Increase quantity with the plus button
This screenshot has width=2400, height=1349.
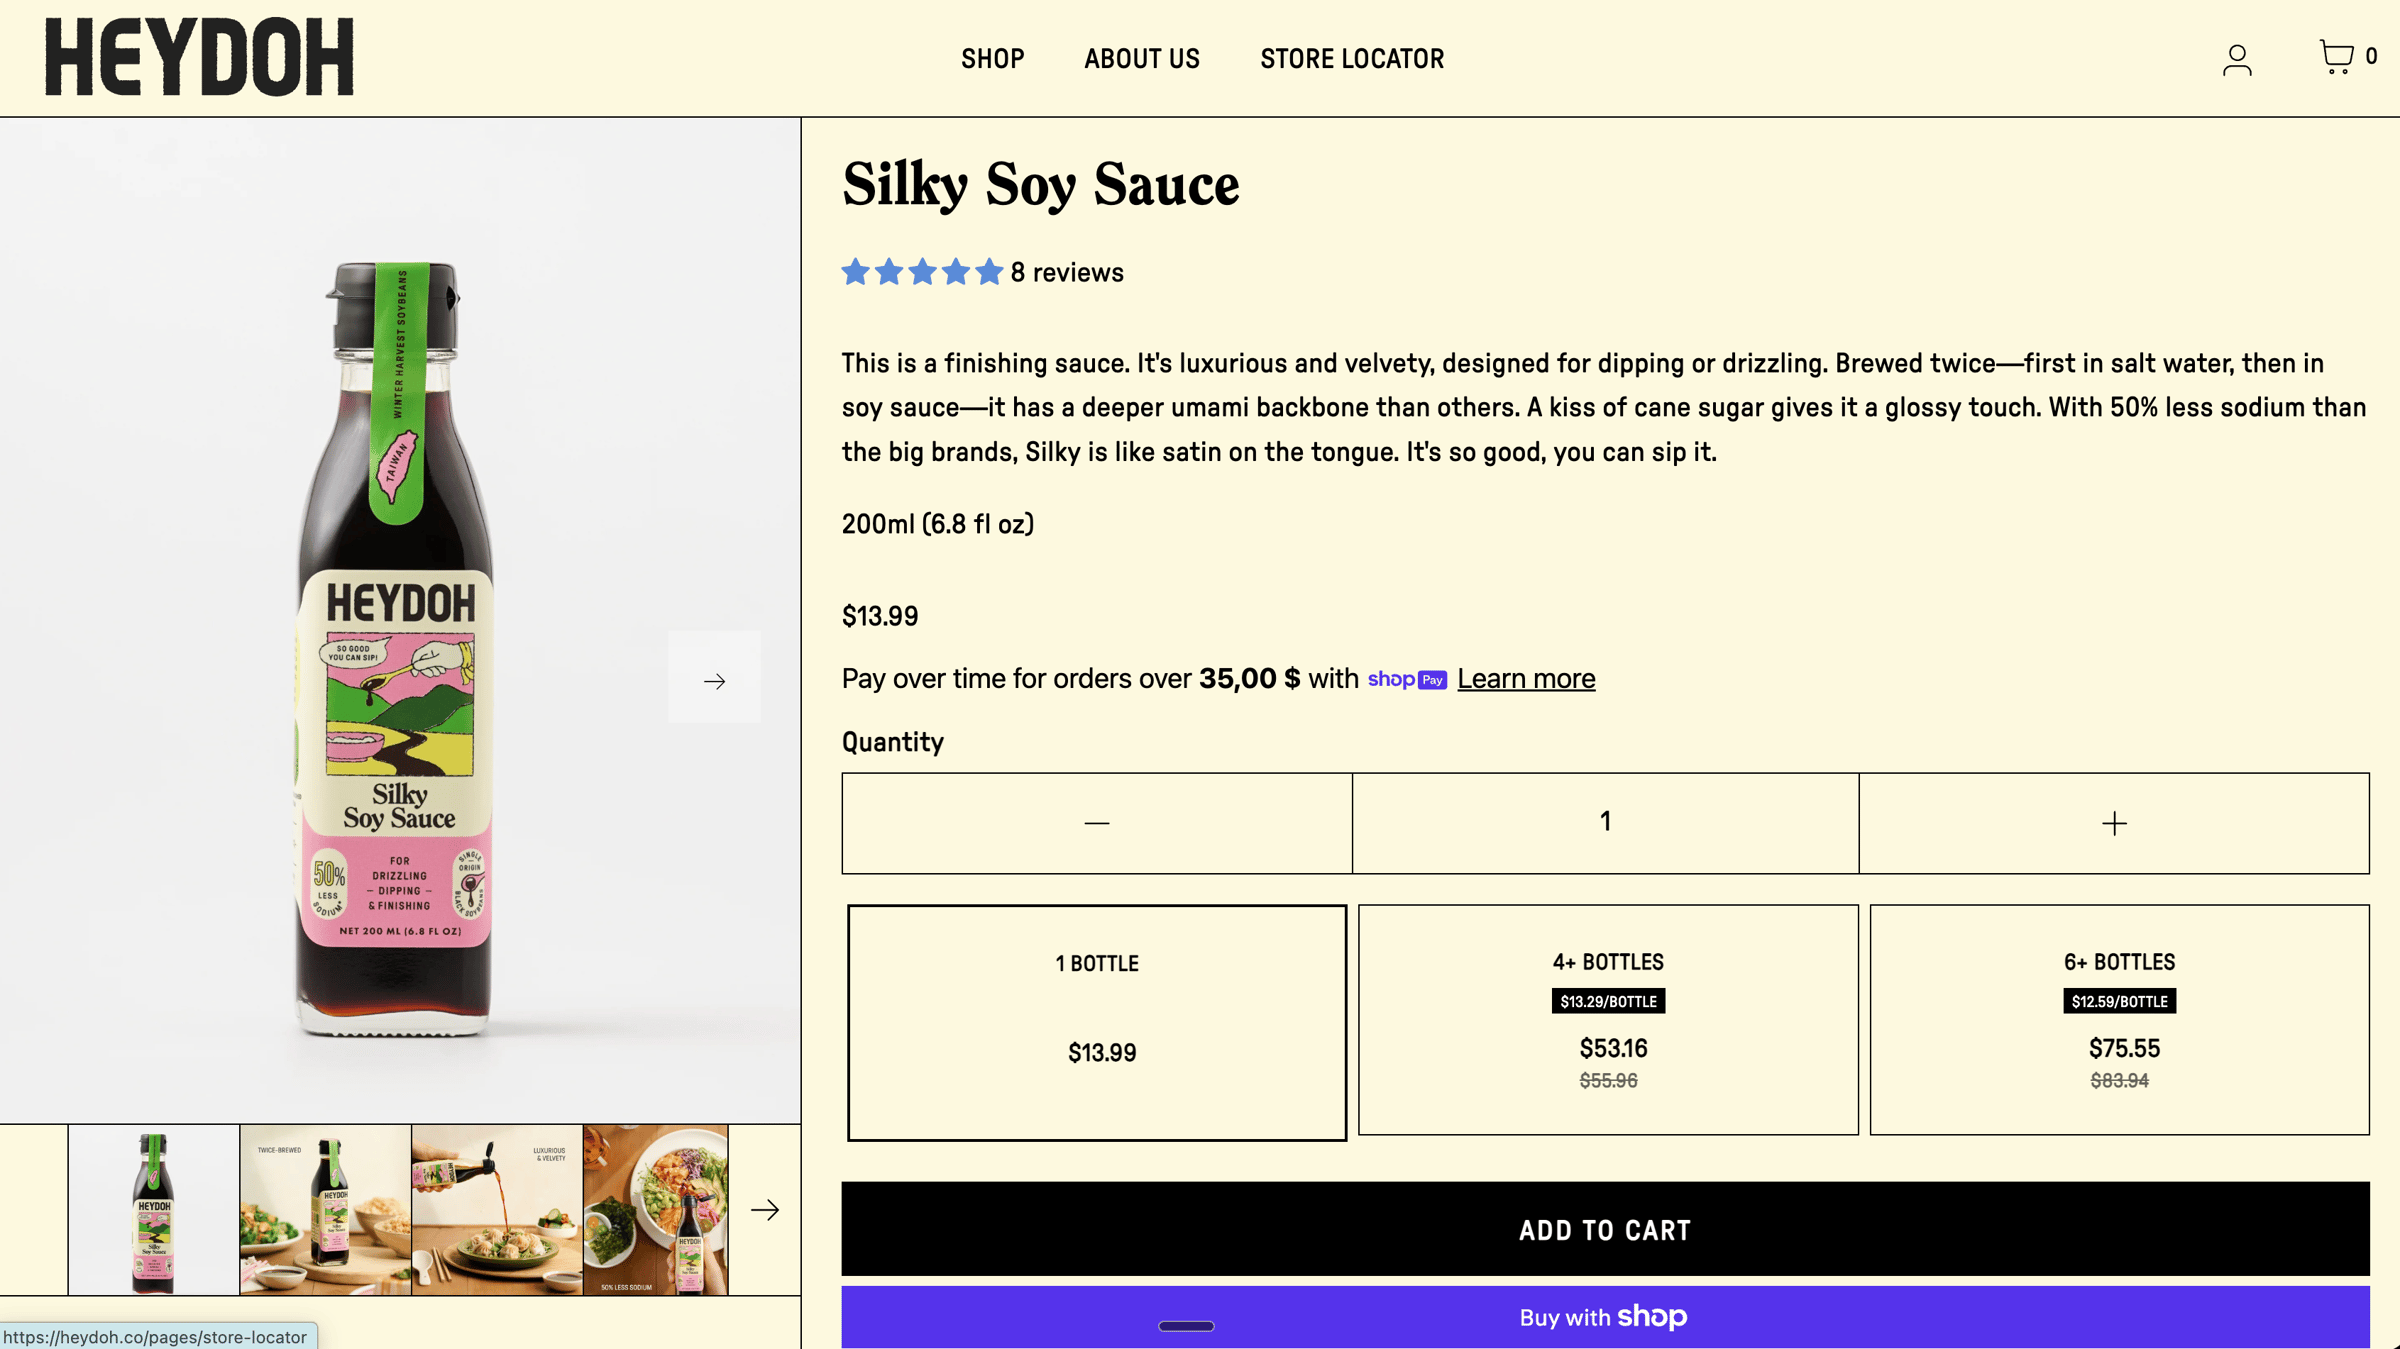pyautogui.click(x=2114, y=823)
